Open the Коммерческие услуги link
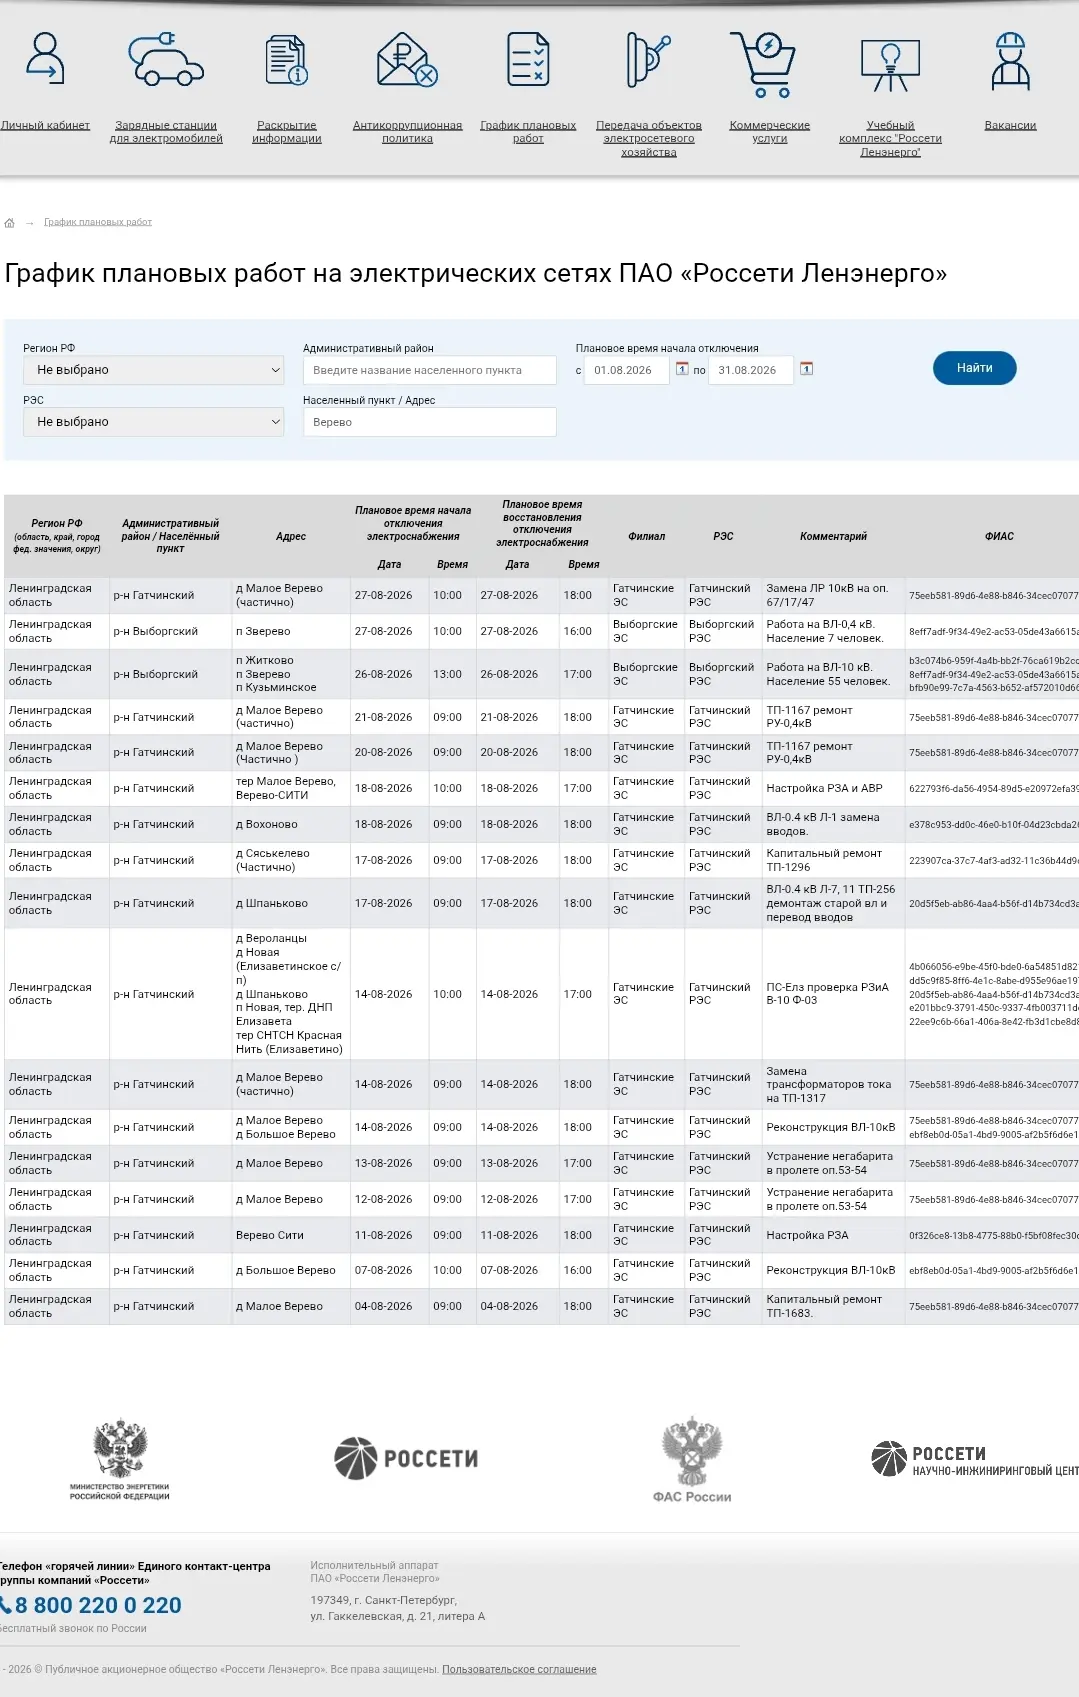 pyautogui.click(x=770, y=132)
